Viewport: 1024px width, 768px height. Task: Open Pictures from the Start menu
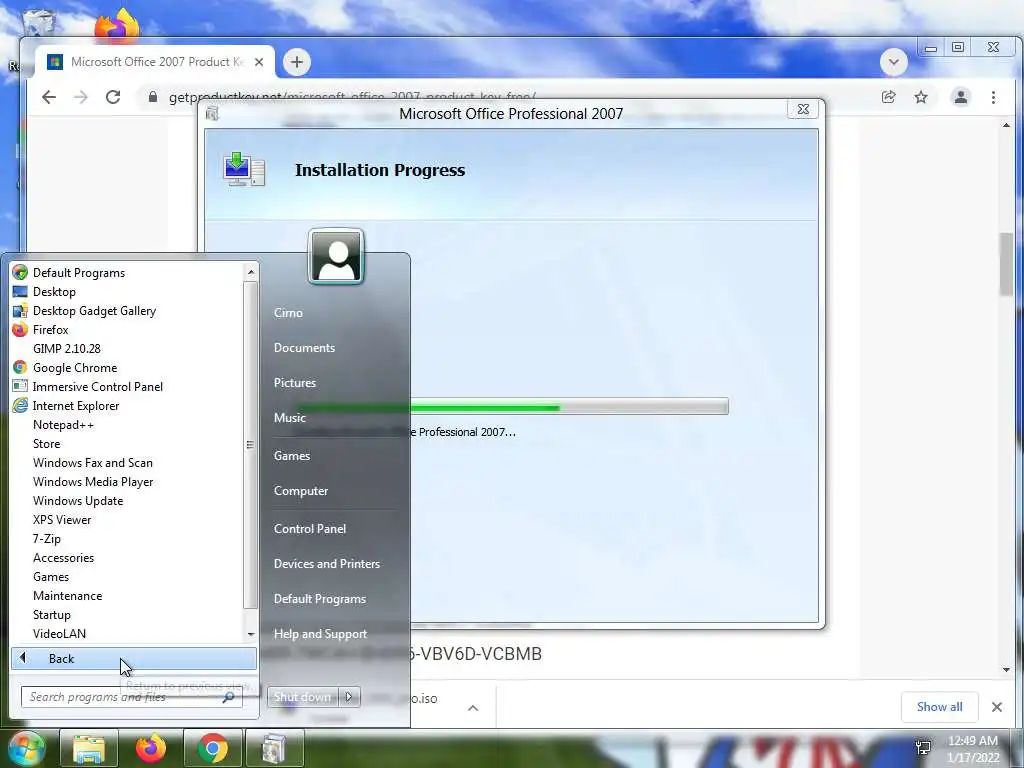tap(295, 383)
